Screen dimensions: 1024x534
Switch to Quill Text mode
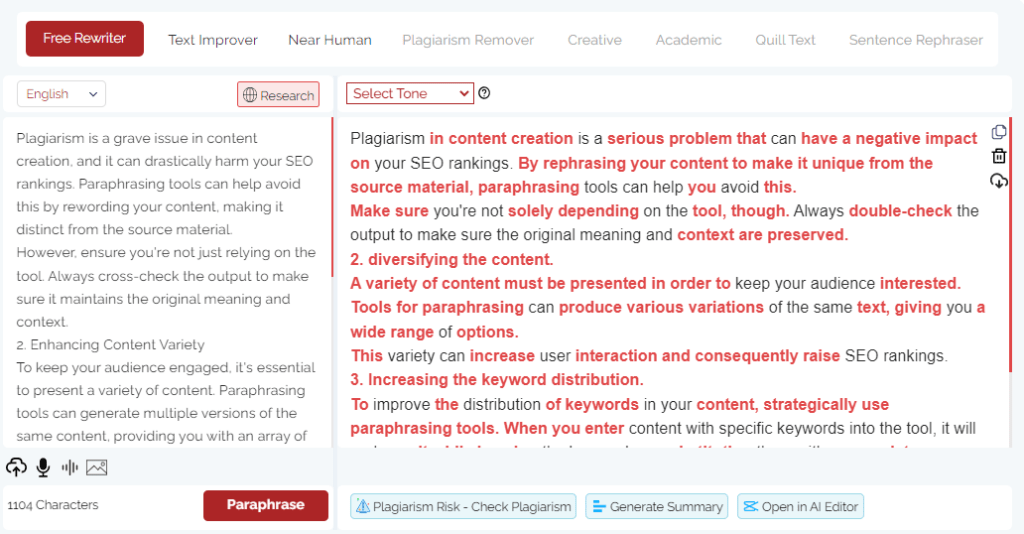785,40
